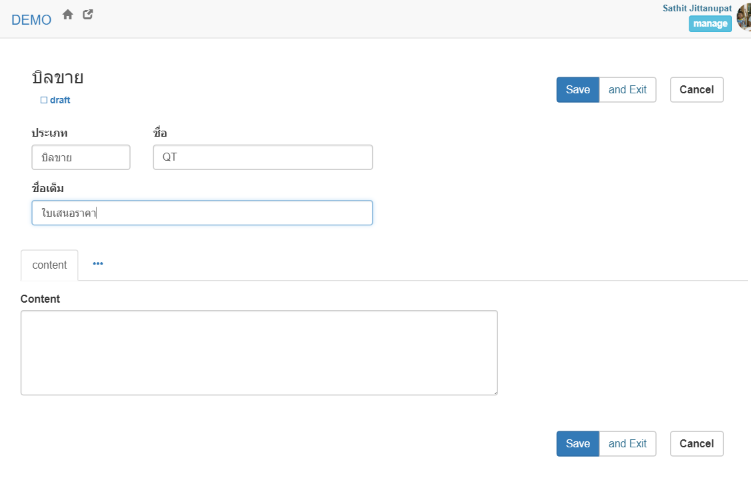
Task: Click the top "and Exit" button
Action: tap(627, 90)
